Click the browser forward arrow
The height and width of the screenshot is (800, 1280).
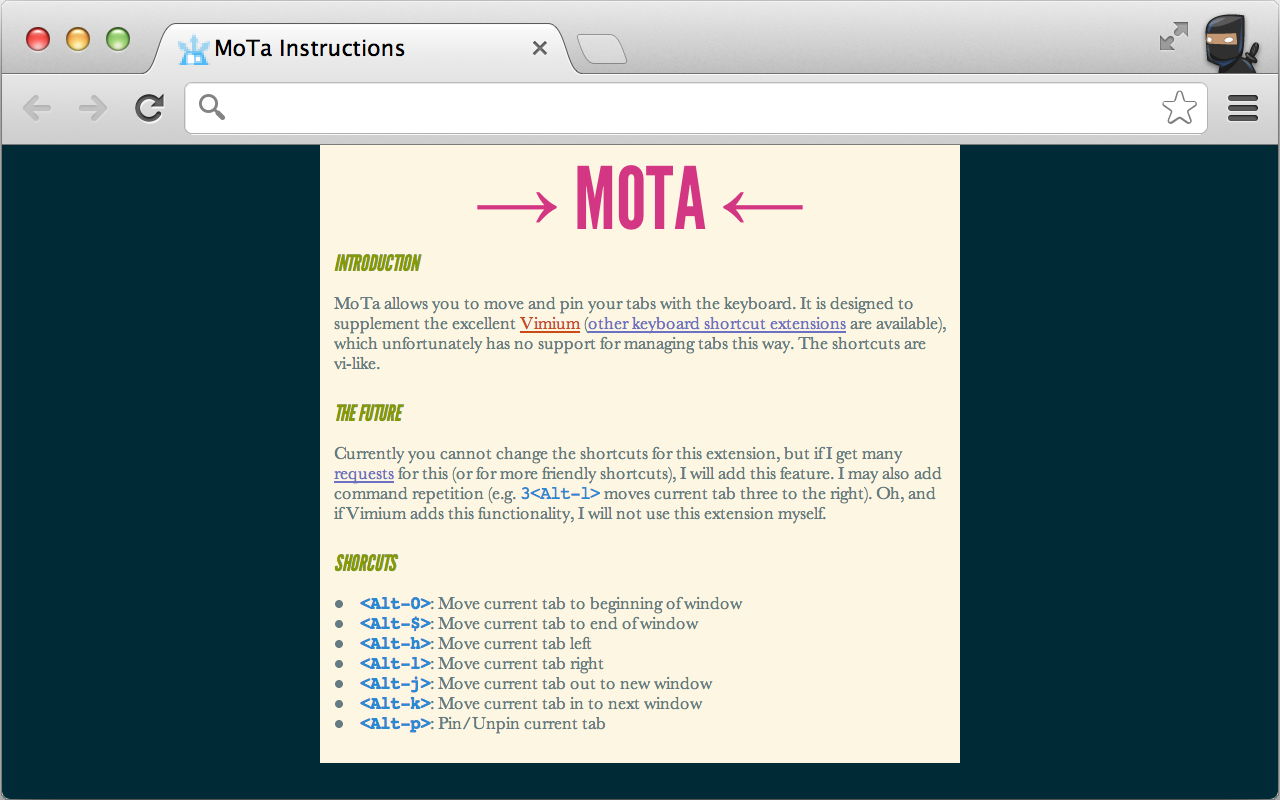click(x=93, y=108)
